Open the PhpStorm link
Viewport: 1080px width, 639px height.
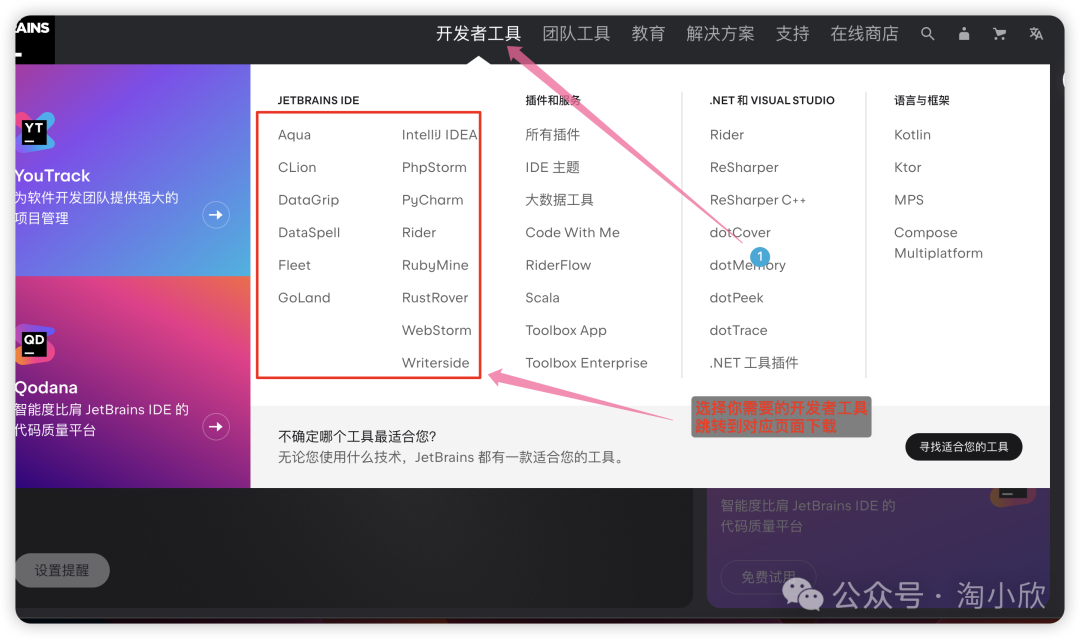(x=434, y=167)
